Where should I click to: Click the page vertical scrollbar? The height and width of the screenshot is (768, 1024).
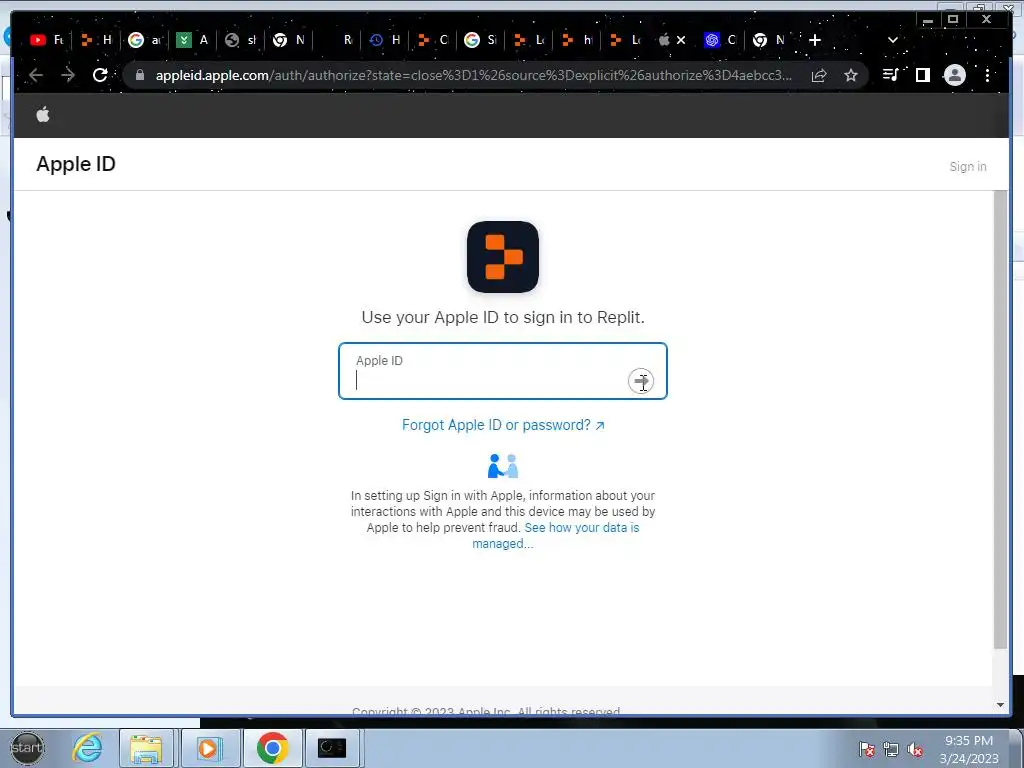[x=1000, y=419]
